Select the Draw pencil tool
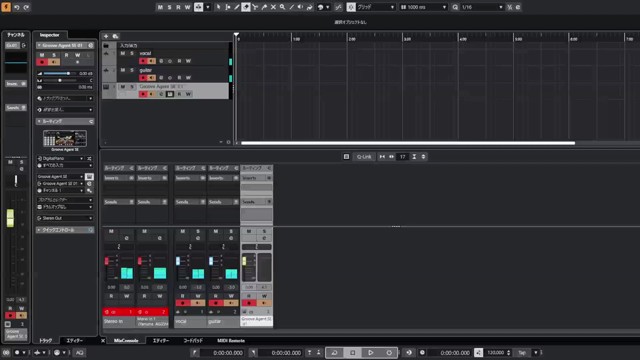 click(237, 7)
